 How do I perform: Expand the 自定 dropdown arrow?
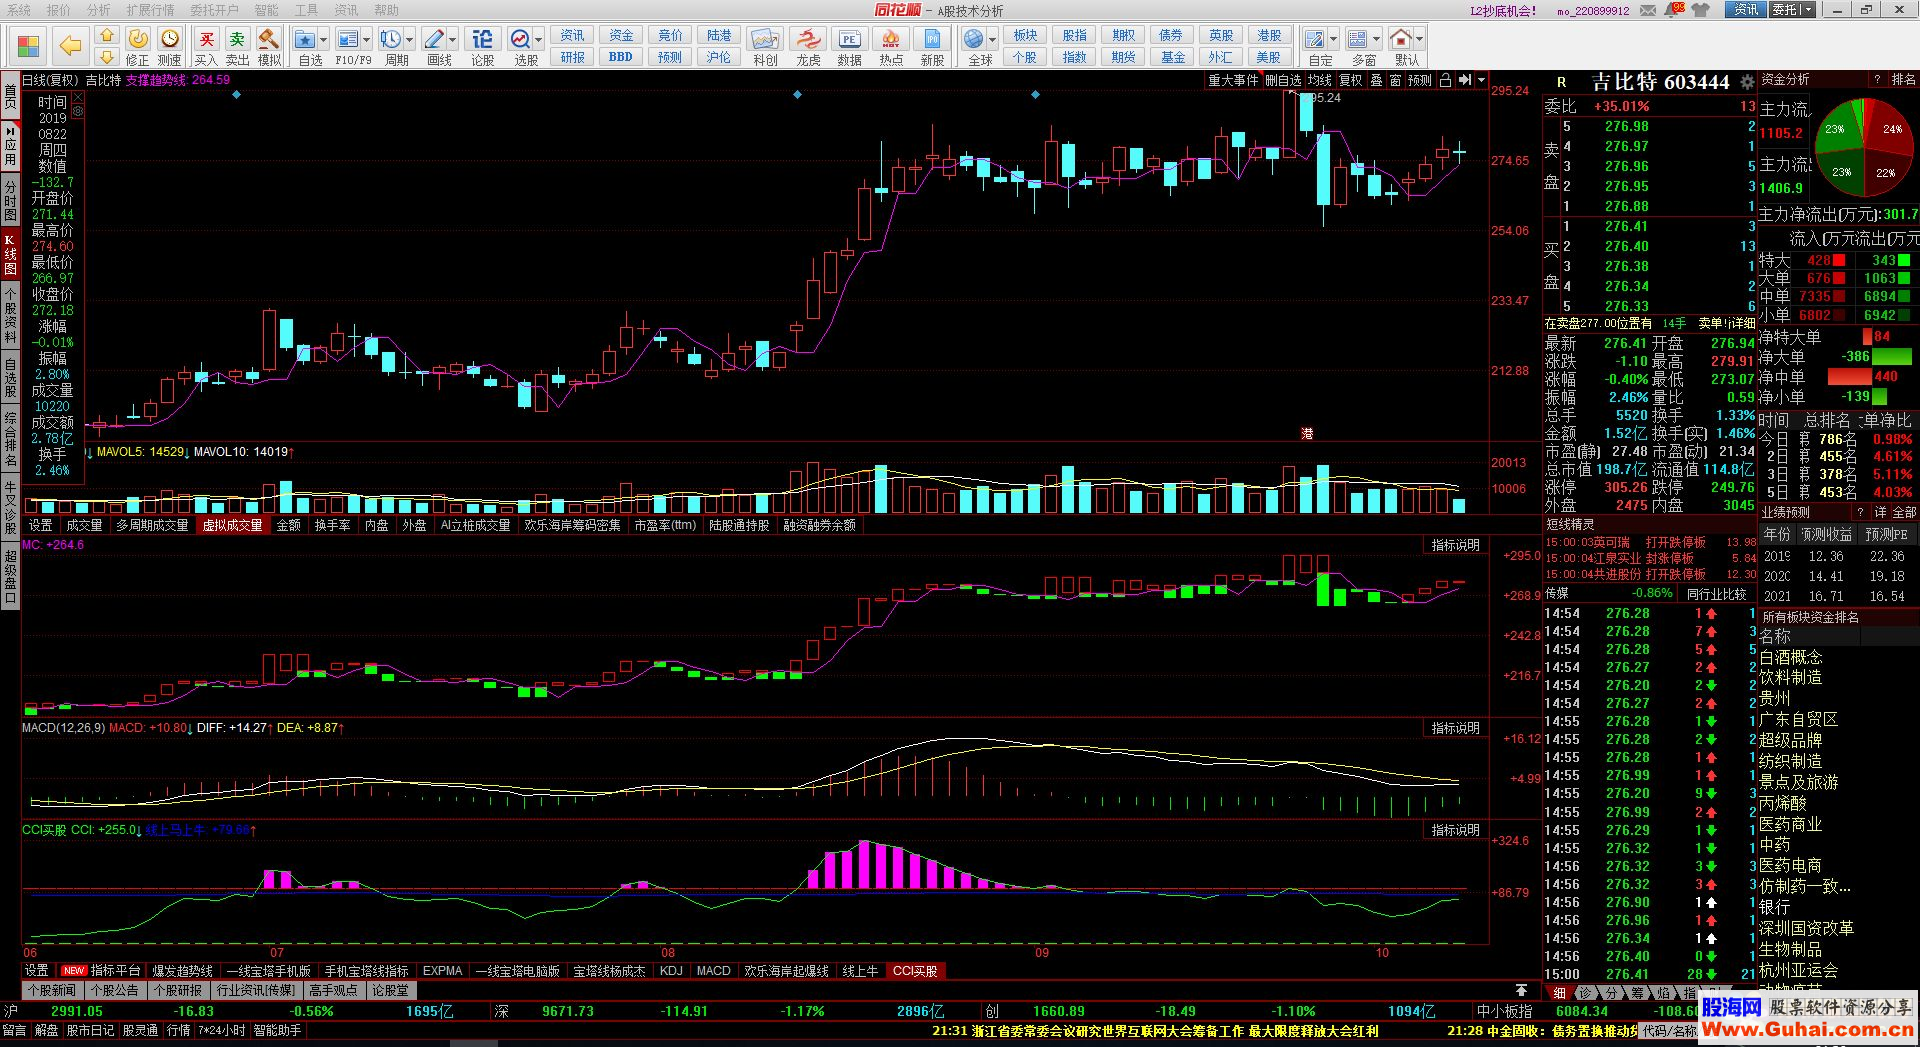pos(1334,40)
